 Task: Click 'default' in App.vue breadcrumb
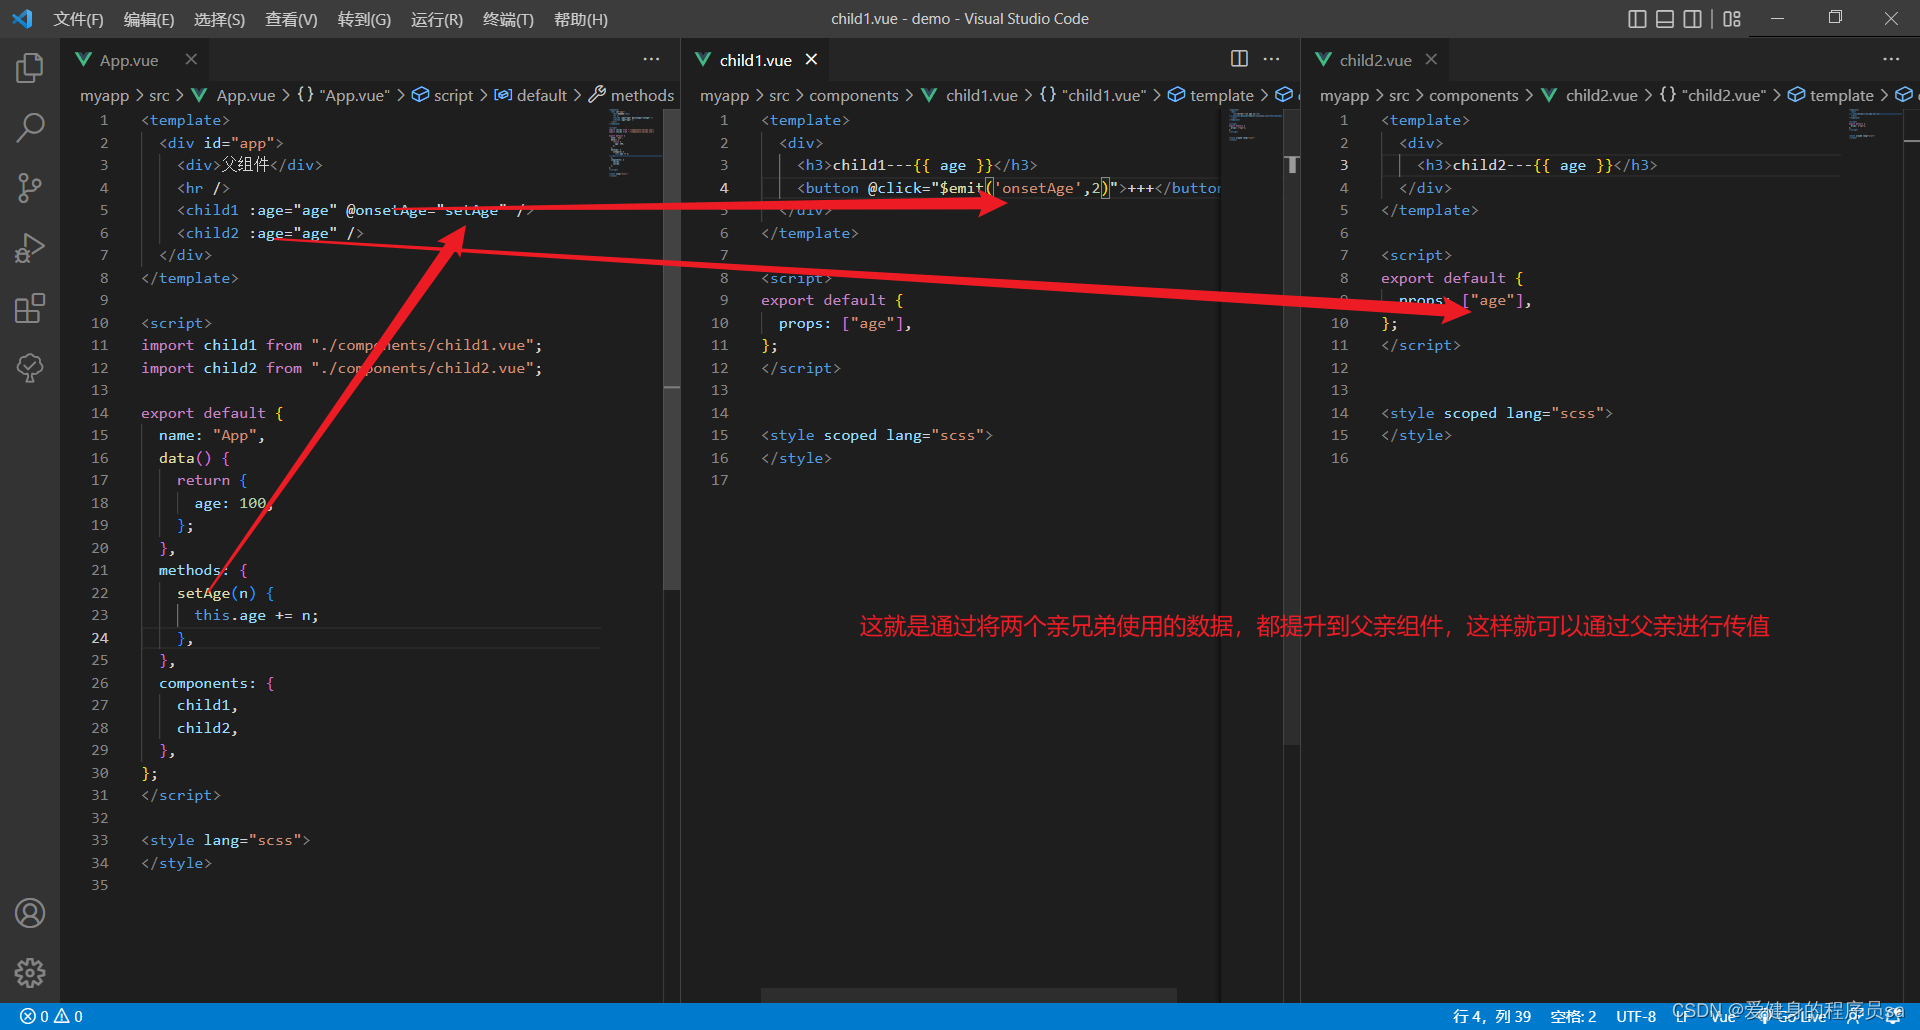point(541,95)
